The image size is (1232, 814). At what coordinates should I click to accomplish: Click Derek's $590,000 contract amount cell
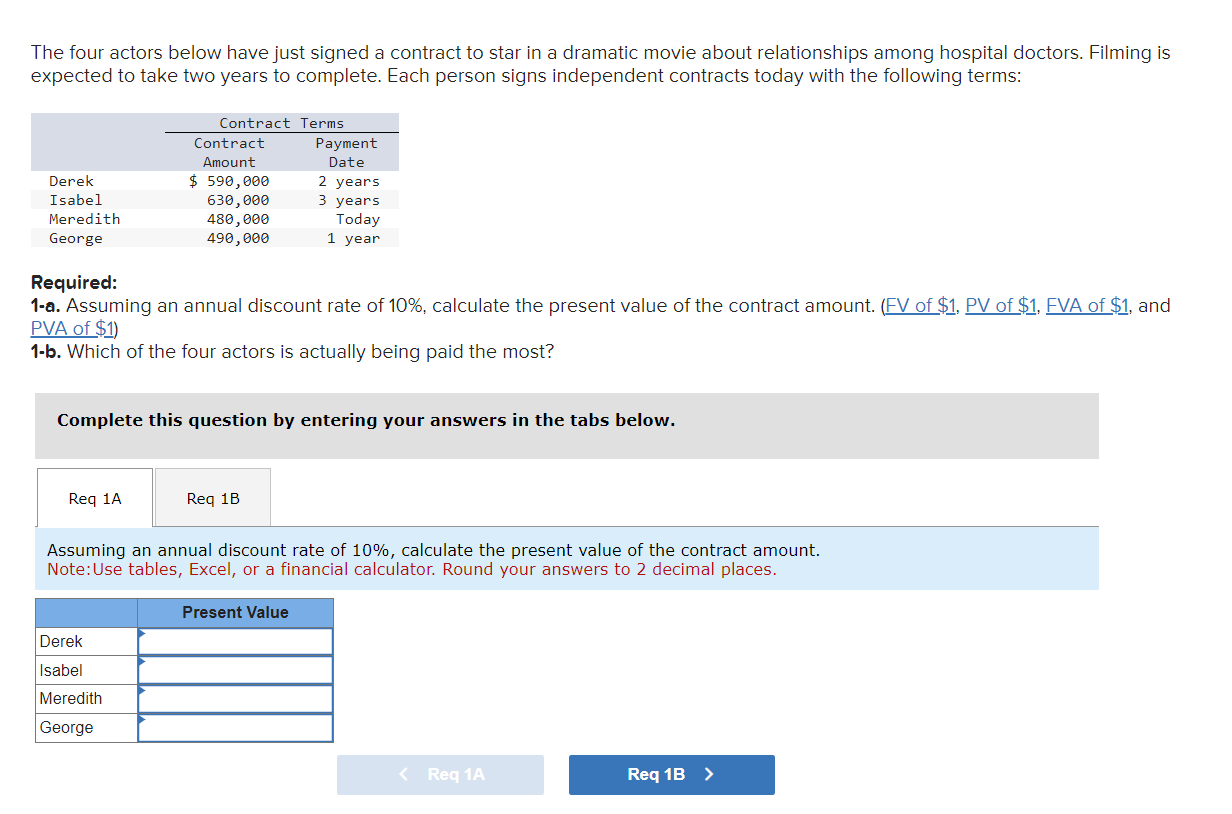[x=230, y=181]
